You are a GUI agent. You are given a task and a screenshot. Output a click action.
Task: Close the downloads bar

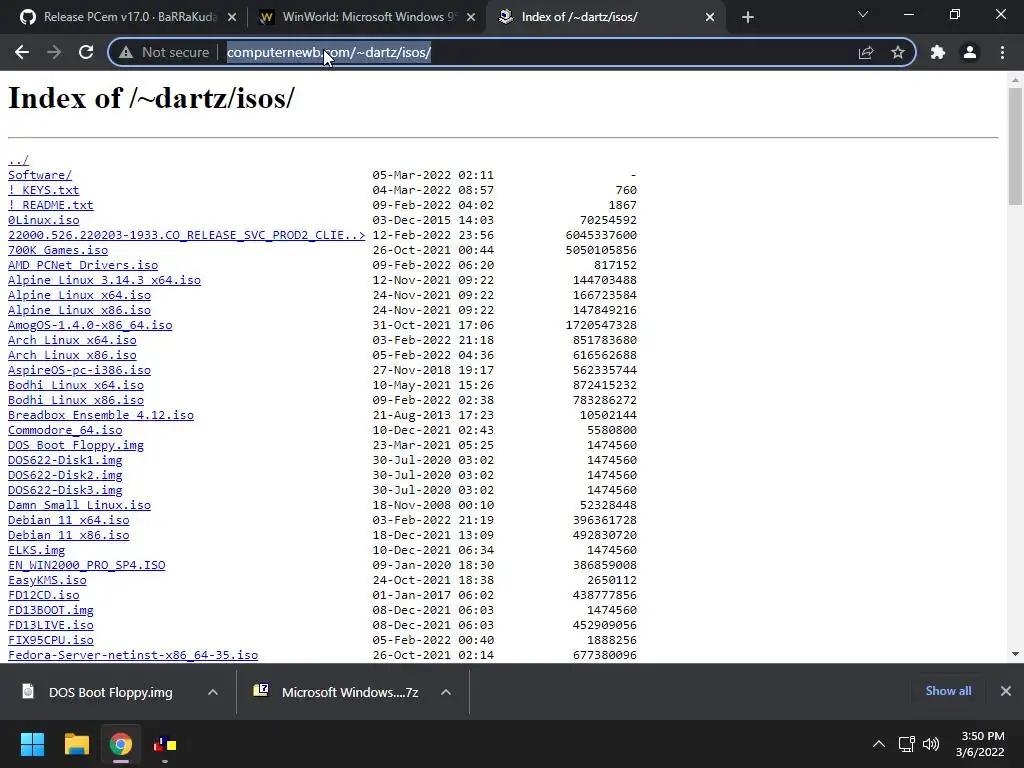pyautogui.click(x=1006, y=691)
